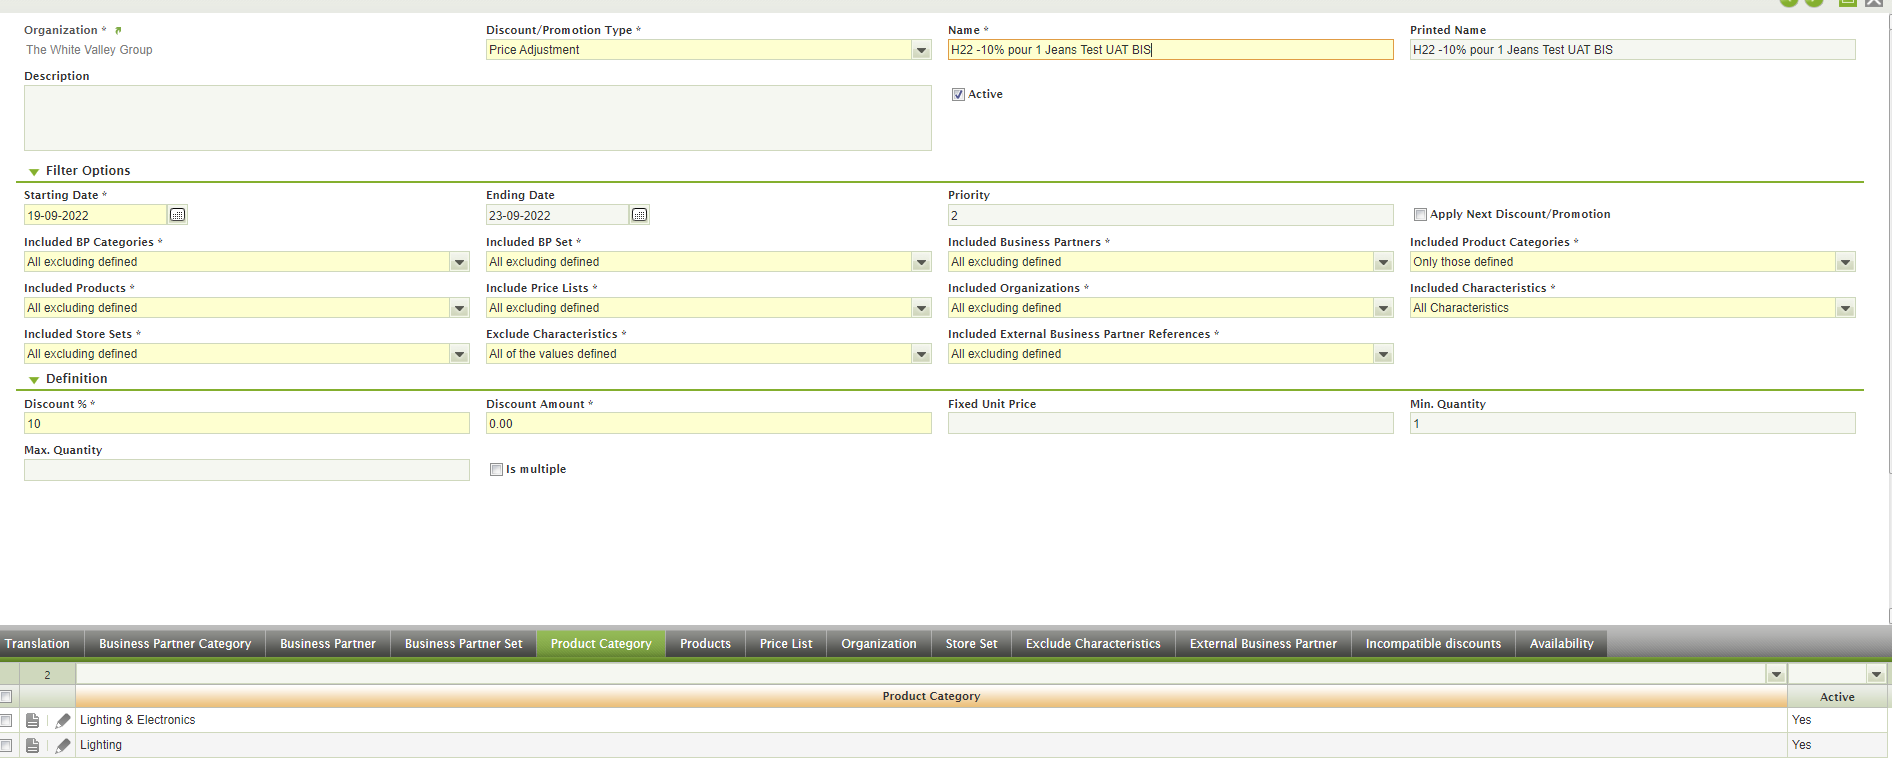
Task: Open form view for Lighting row
Action: click(33, 745)
